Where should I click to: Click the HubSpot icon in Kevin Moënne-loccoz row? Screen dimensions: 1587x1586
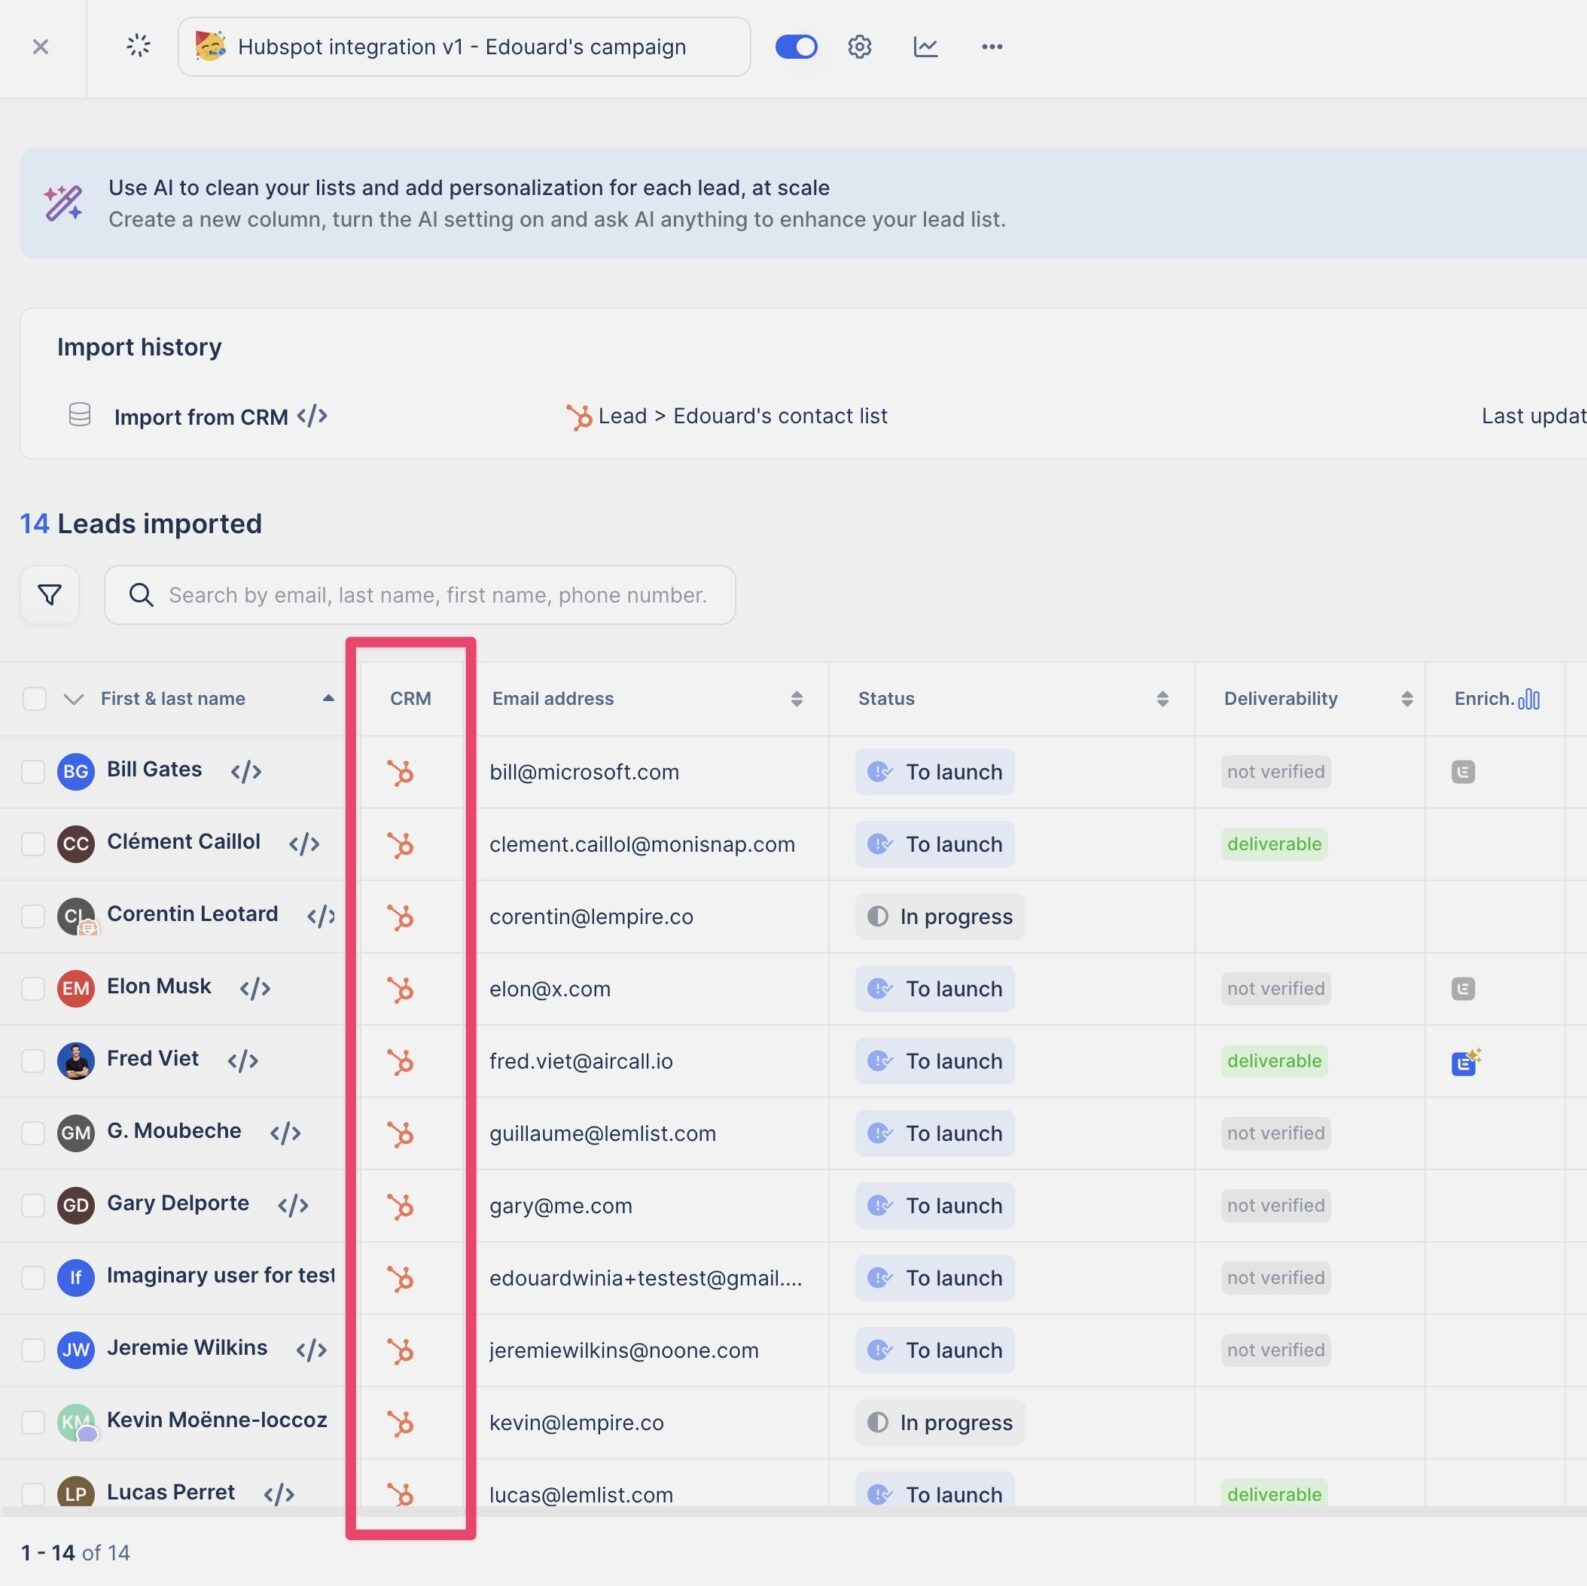coord(400,1423)
